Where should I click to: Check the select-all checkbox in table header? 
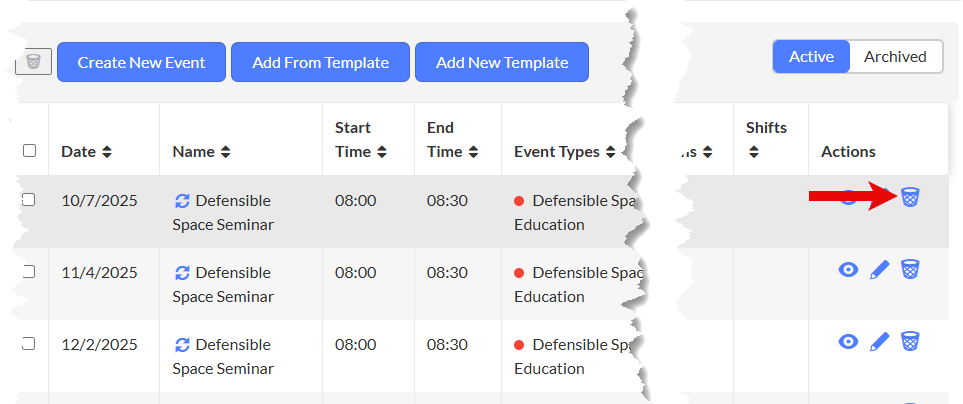(29, 151)
